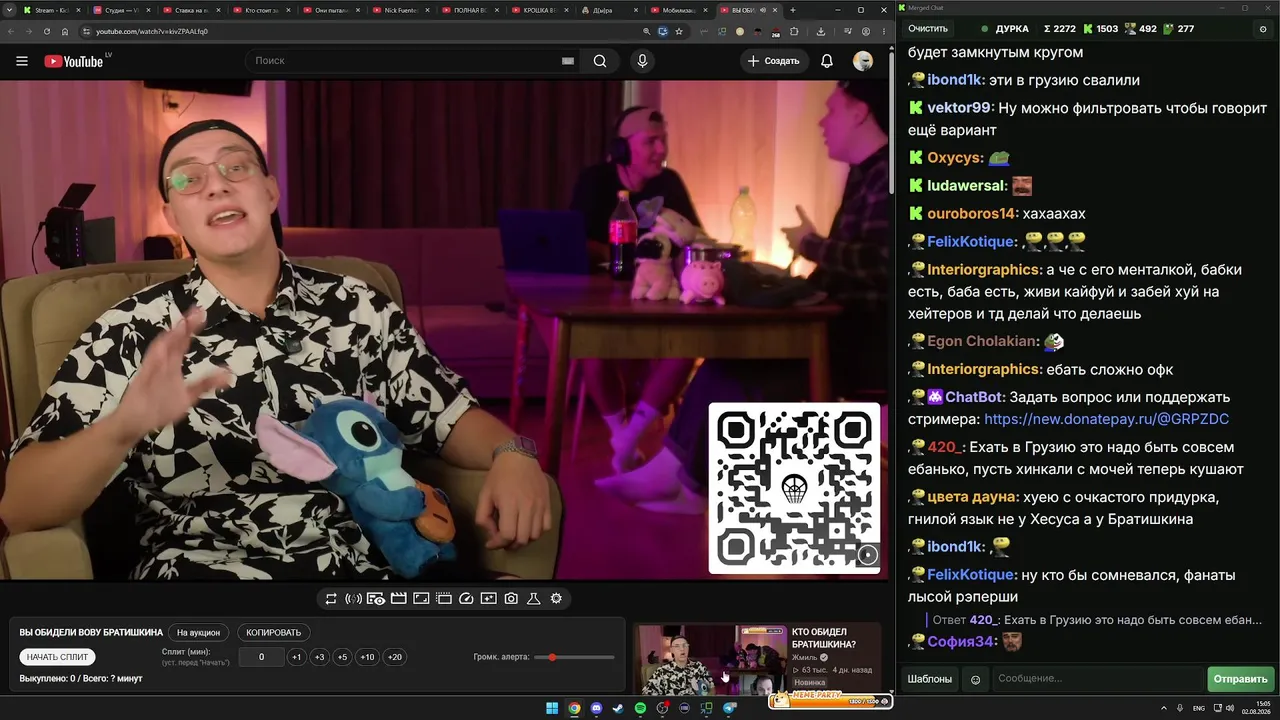Add 20 minutes with the '+20' button
This screenshot has width=1280, height=720.
(x=394, y=657)
